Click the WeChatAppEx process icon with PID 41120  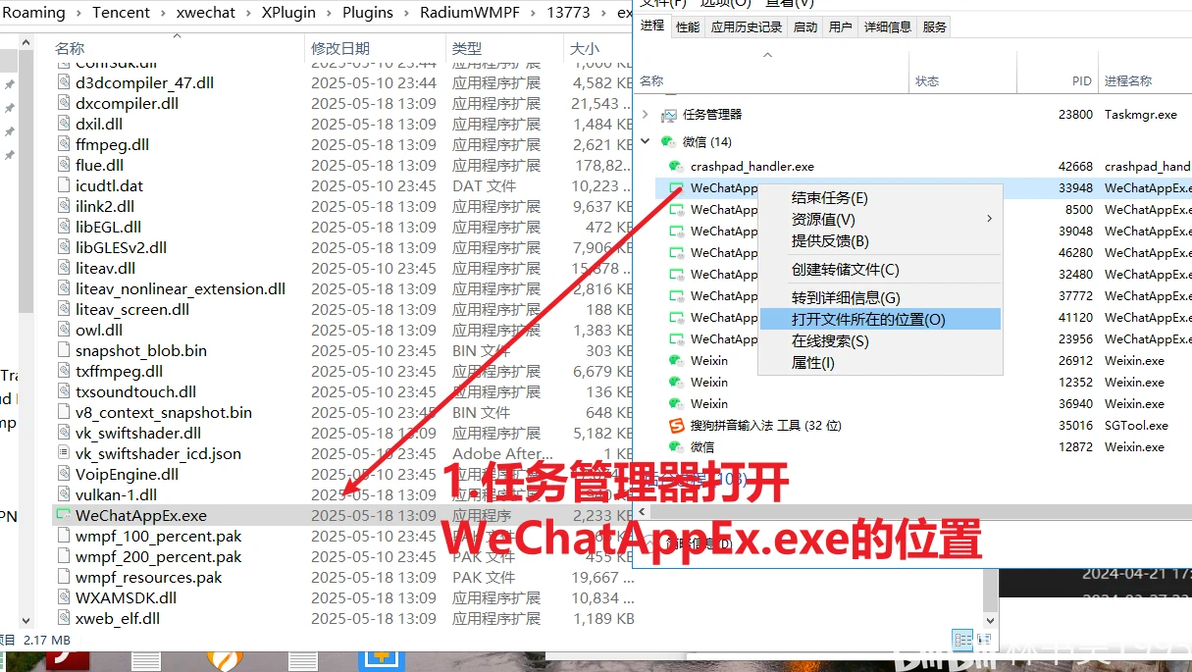[676, 317]
